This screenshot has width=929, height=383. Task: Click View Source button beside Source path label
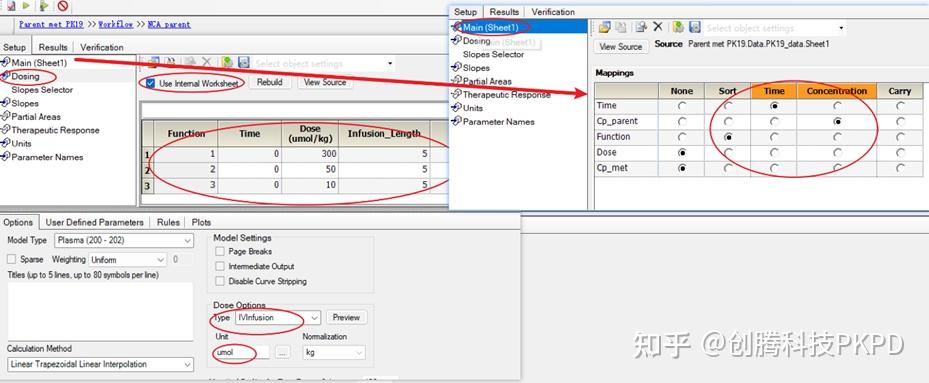pos(620,46)
